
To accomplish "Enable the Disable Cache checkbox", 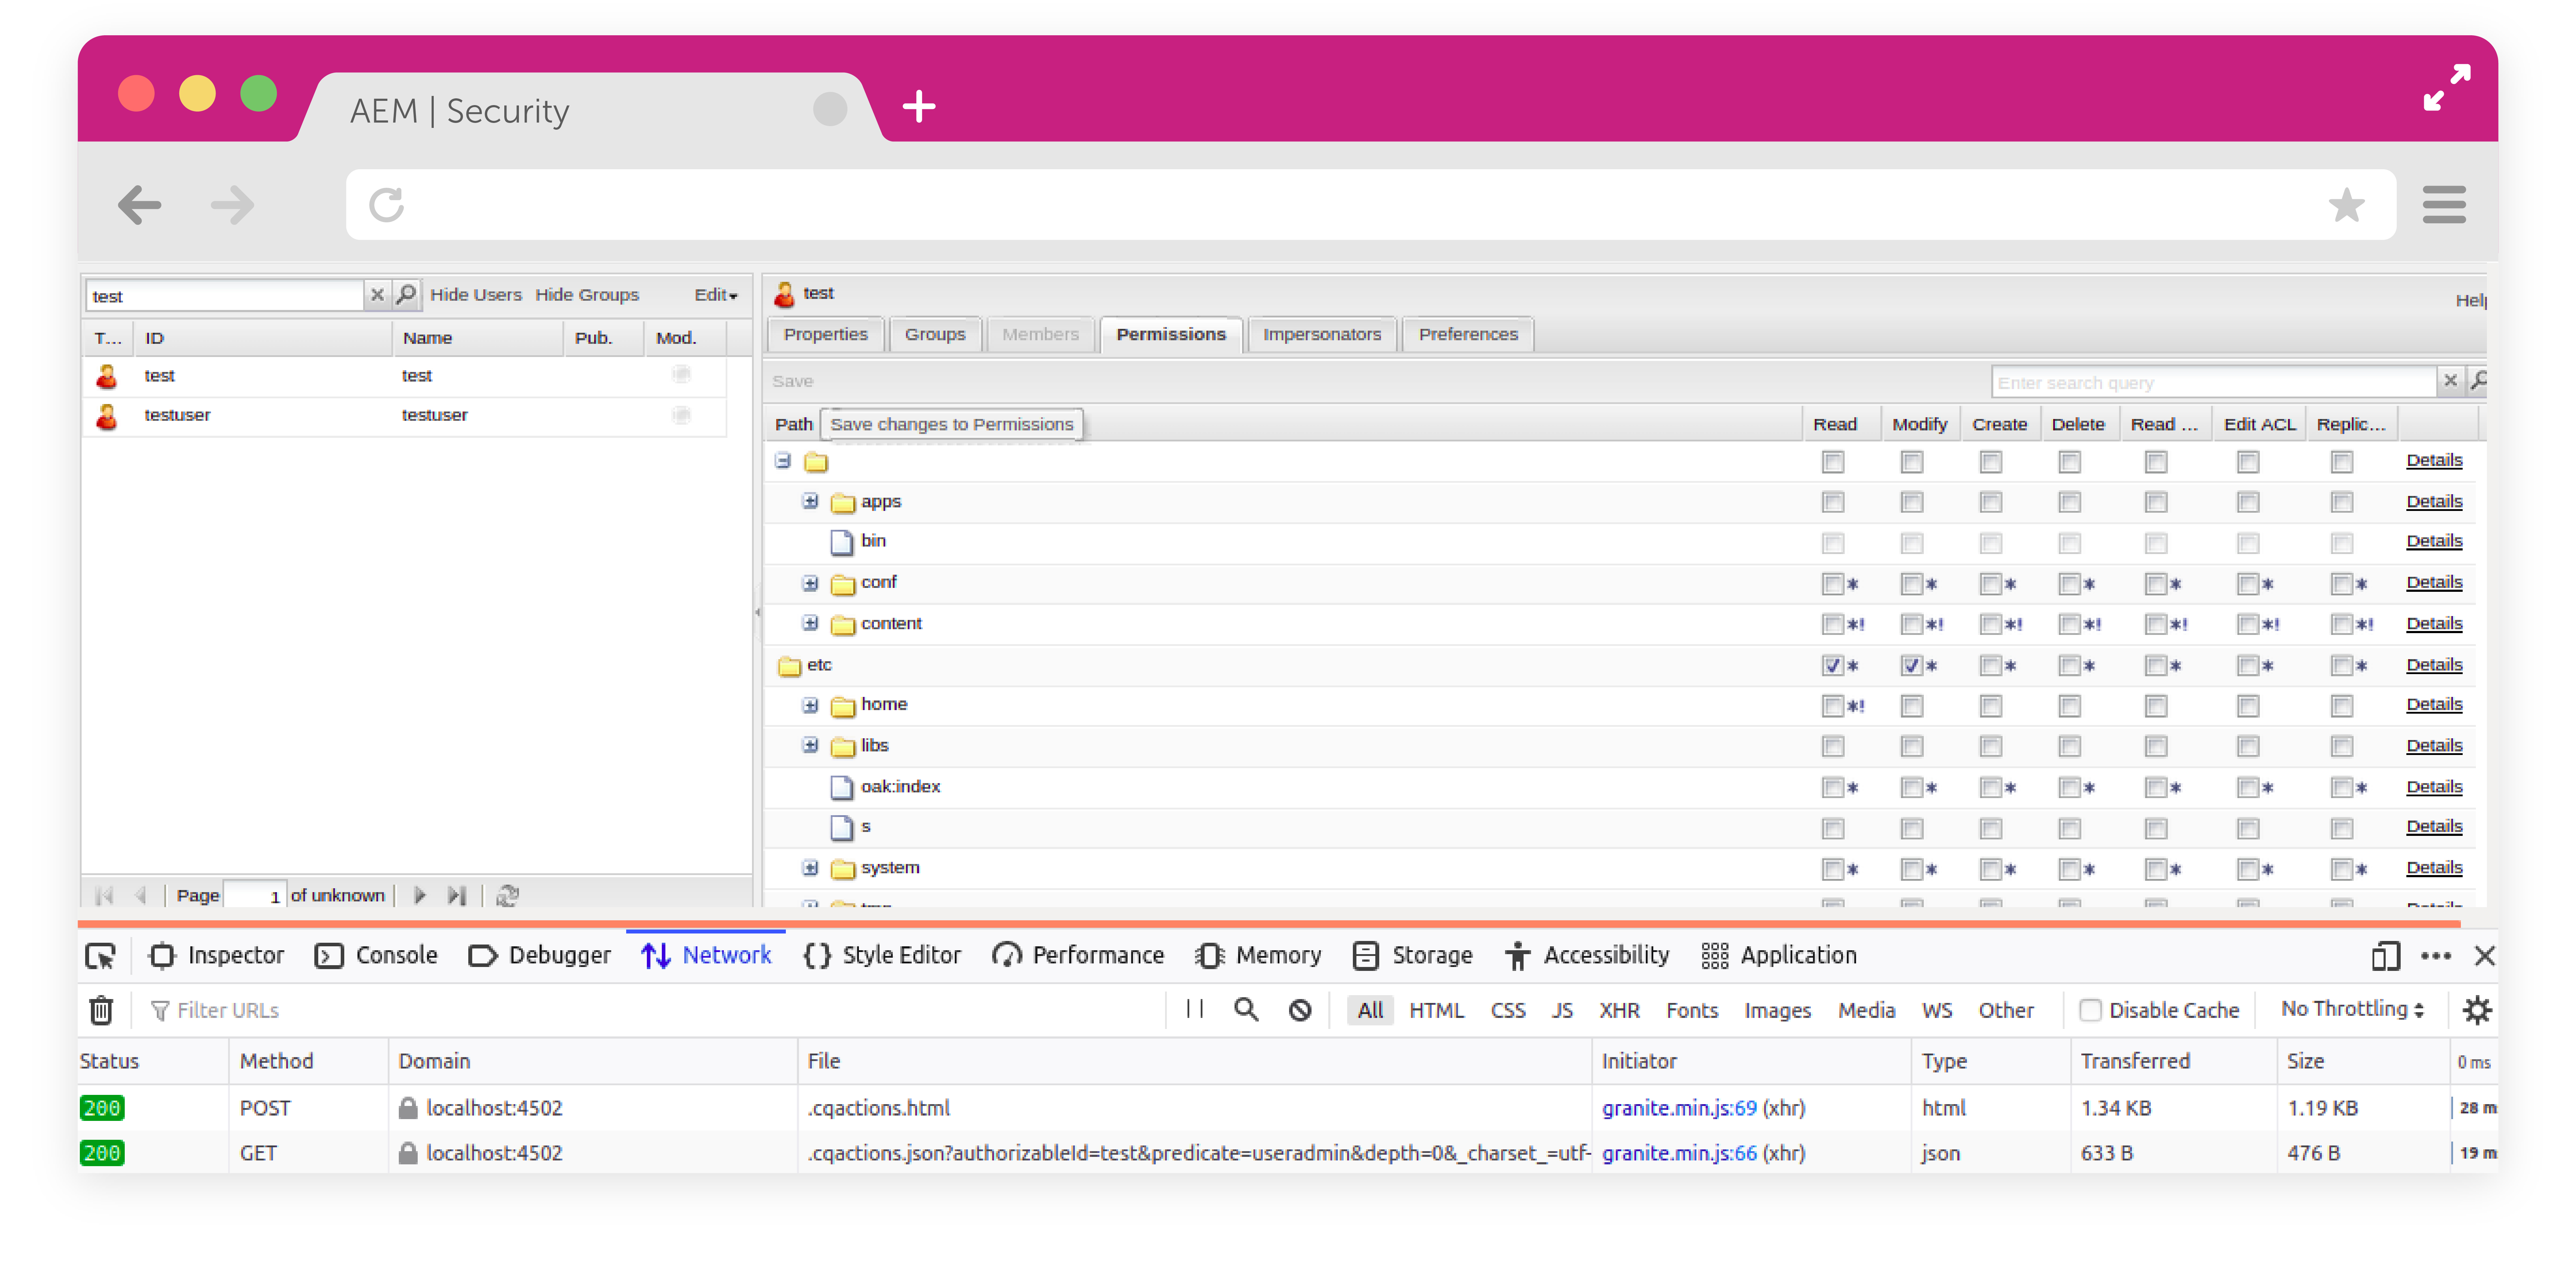I will click(x=2089, y=1010).
